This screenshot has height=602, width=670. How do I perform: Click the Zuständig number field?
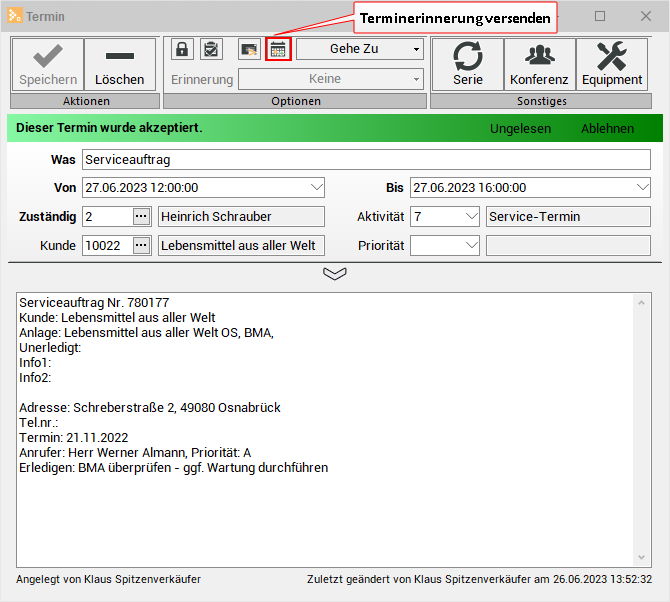click(x=108, y=217)
